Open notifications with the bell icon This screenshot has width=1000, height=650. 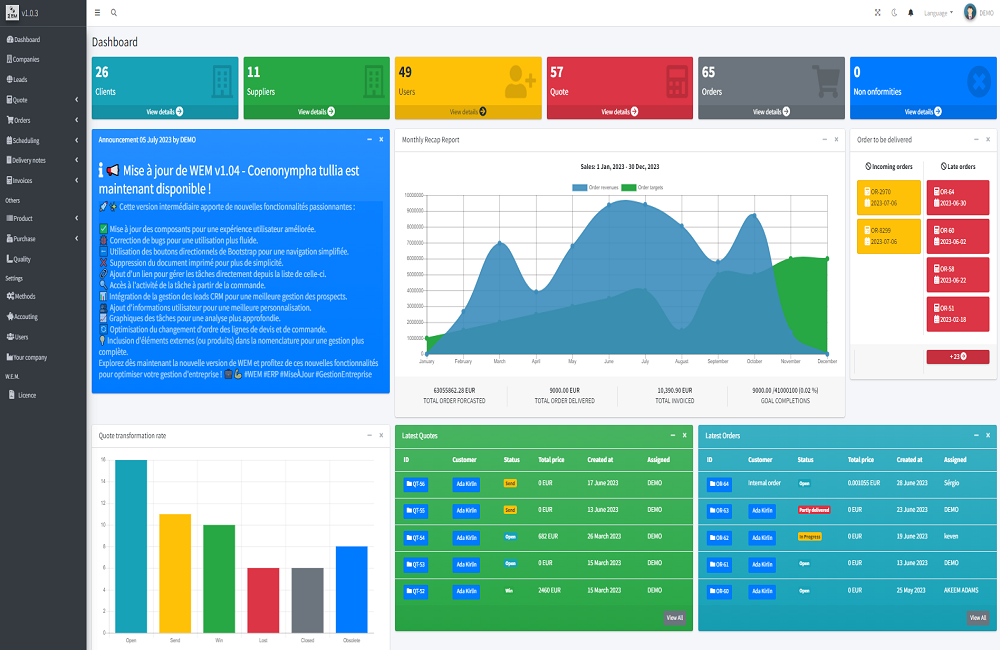click(910, 13)
